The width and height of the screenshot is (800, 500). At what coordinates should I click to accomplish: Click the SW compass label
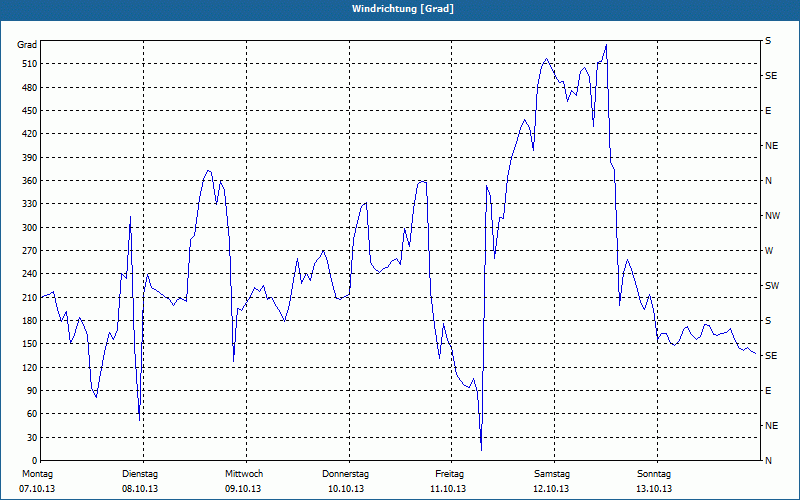[772, 286]
